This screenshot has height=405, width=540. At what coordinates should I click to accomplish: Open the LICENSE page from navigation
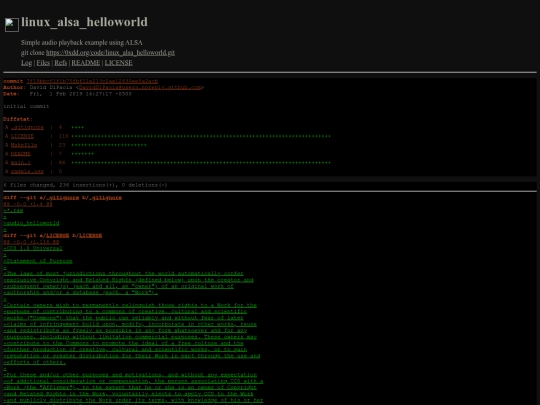118,63
